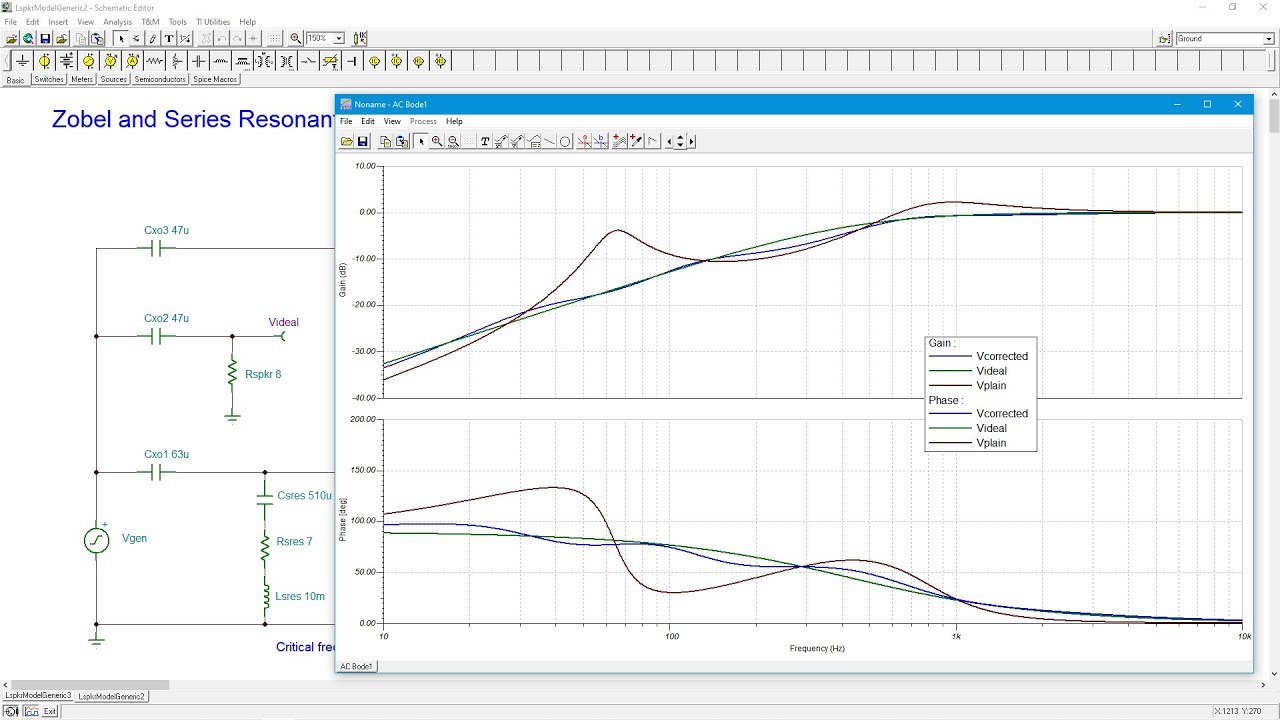This screenshot has width=1280, height=720.
Task: Select the Basic component tab
Action: [15, 79]
